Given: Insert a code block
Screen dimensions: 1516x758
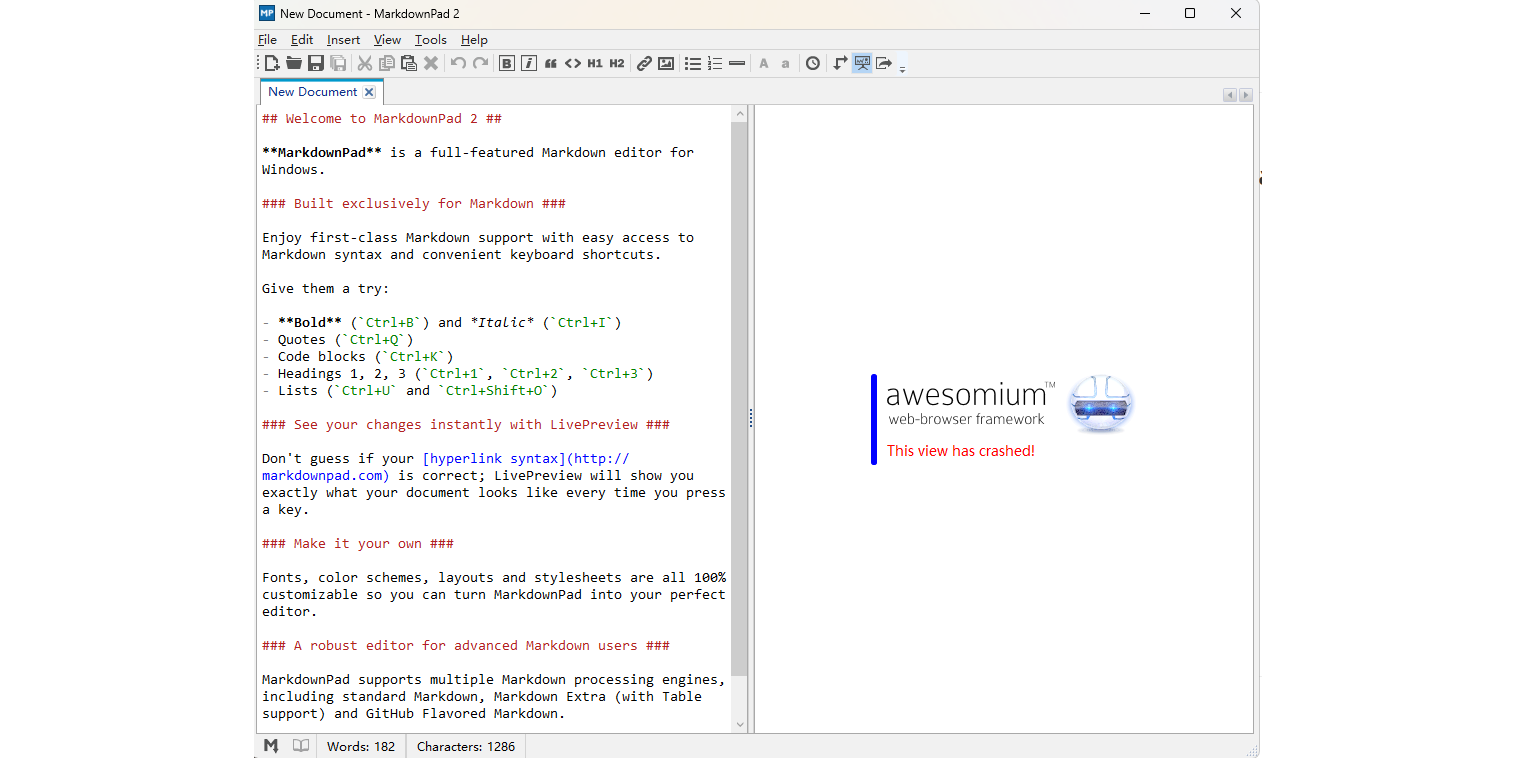Looking at the screenshot, I should pos(572,62).
